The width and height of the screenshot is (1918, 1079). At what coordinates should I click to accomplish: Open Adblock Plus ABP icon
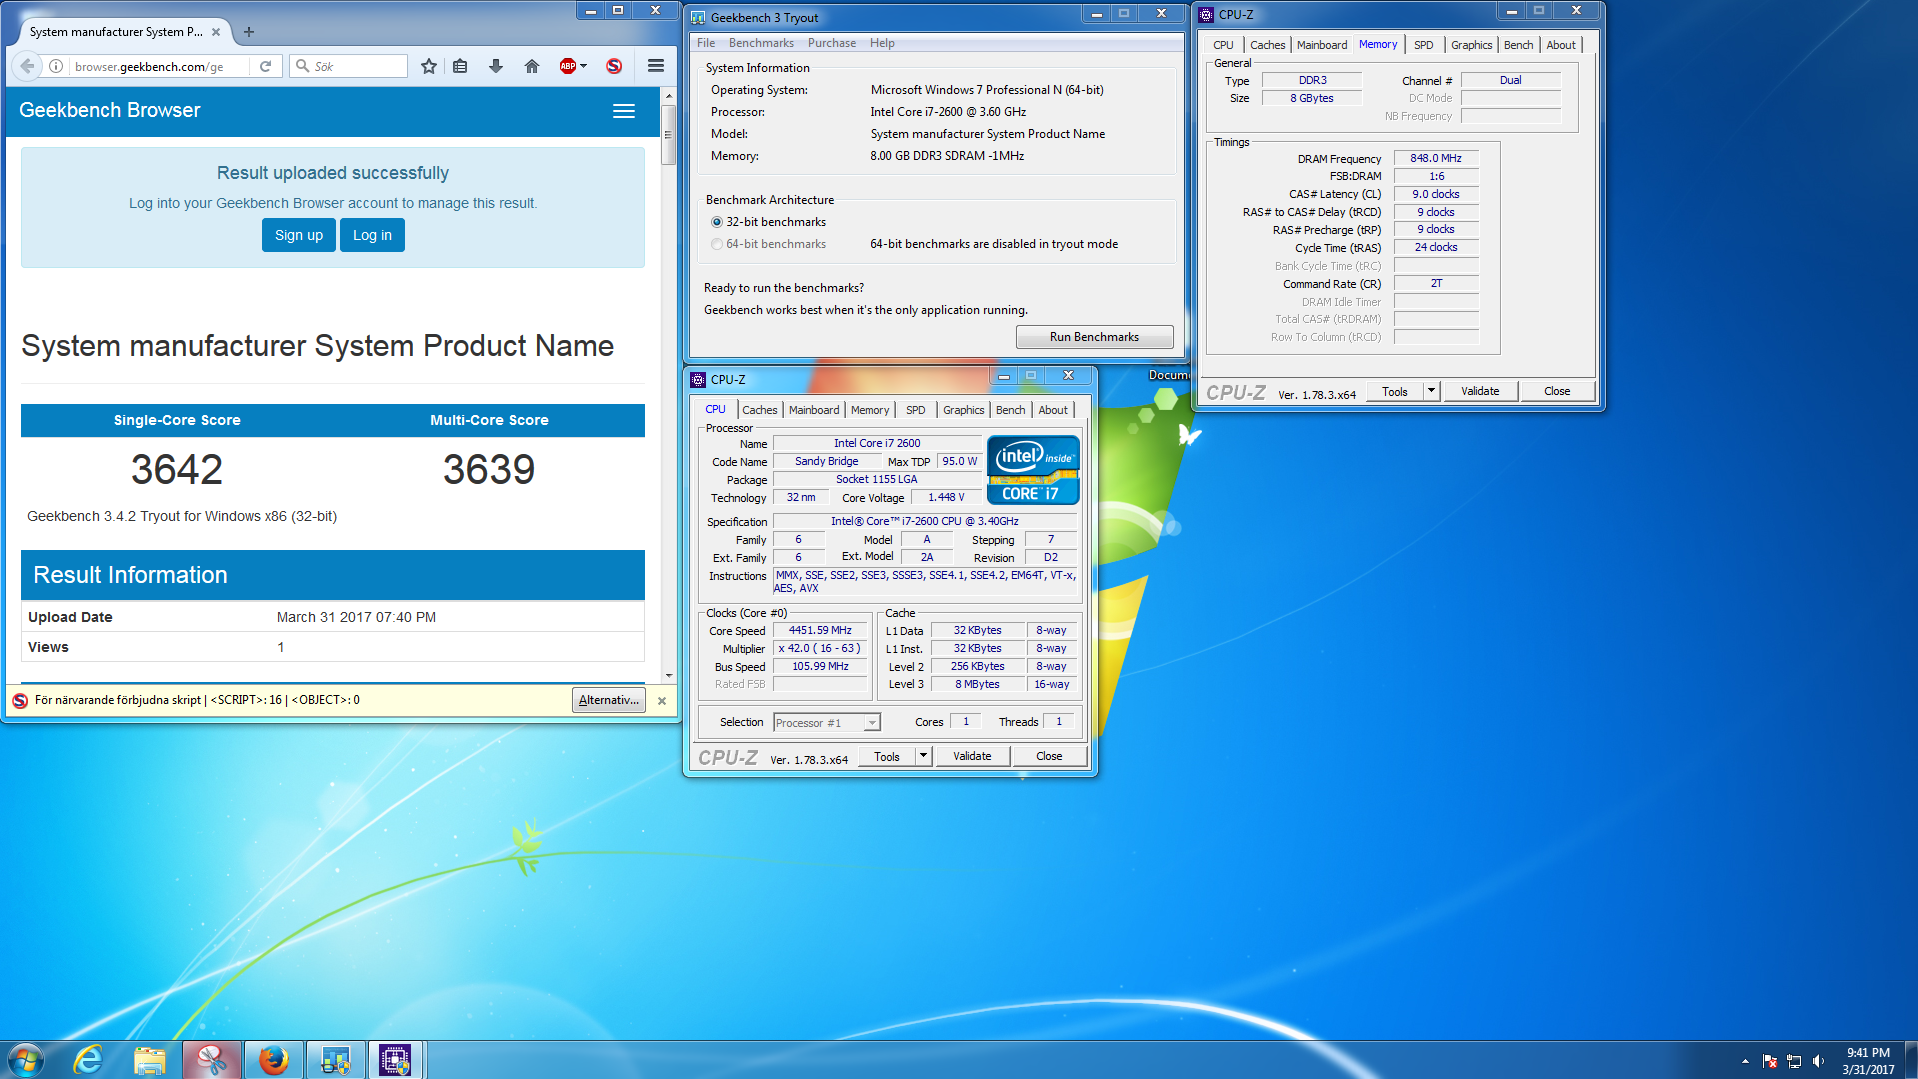coord(568,66)
